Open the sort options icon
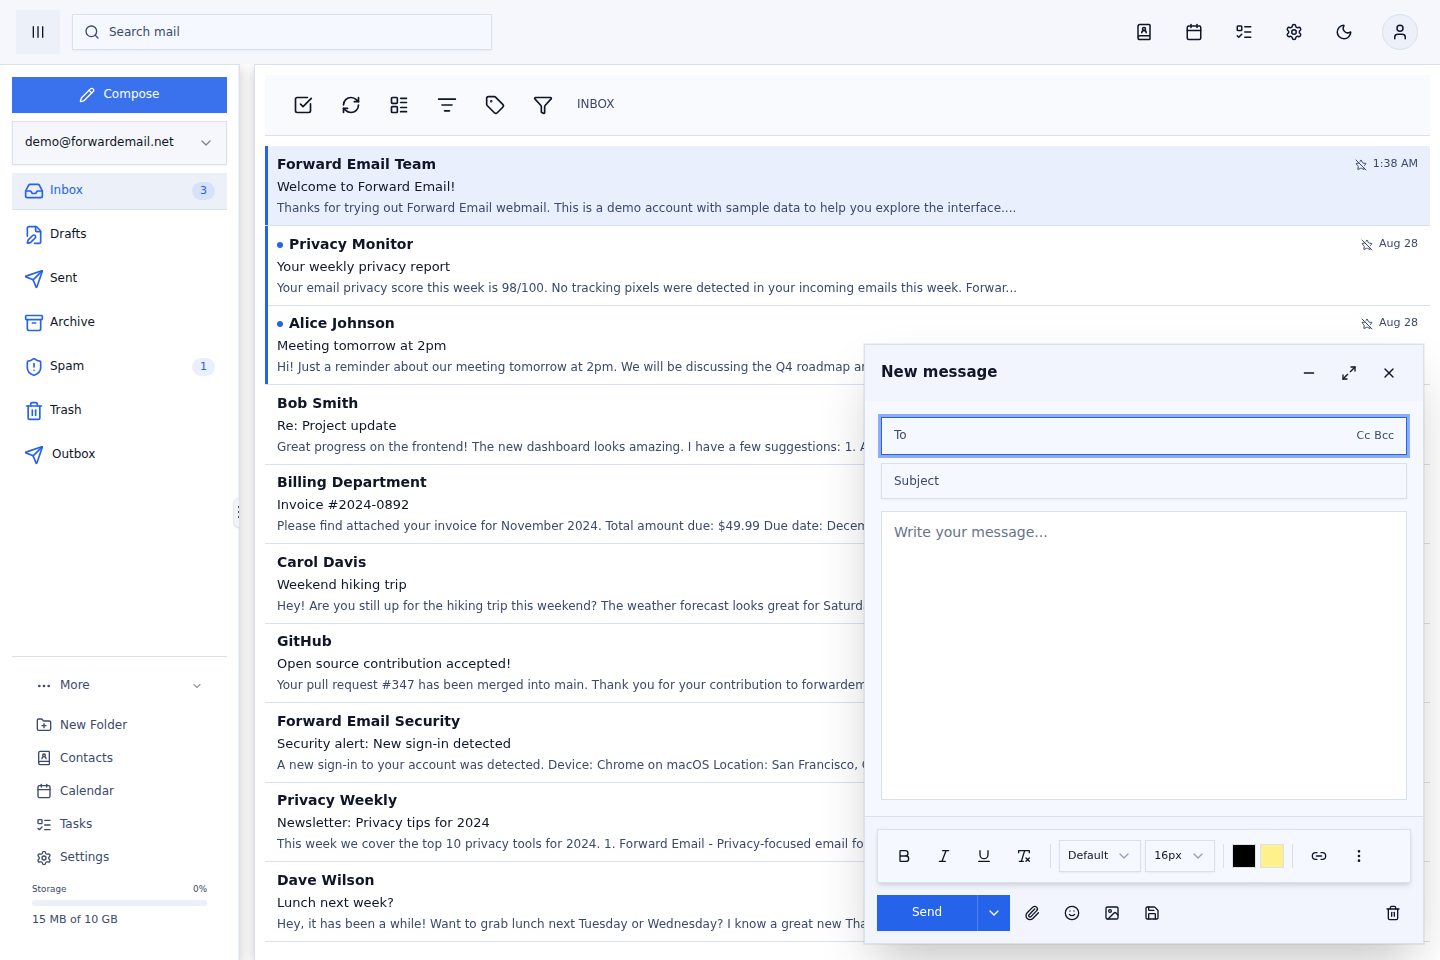1440x960 pixels. point(447,105)
